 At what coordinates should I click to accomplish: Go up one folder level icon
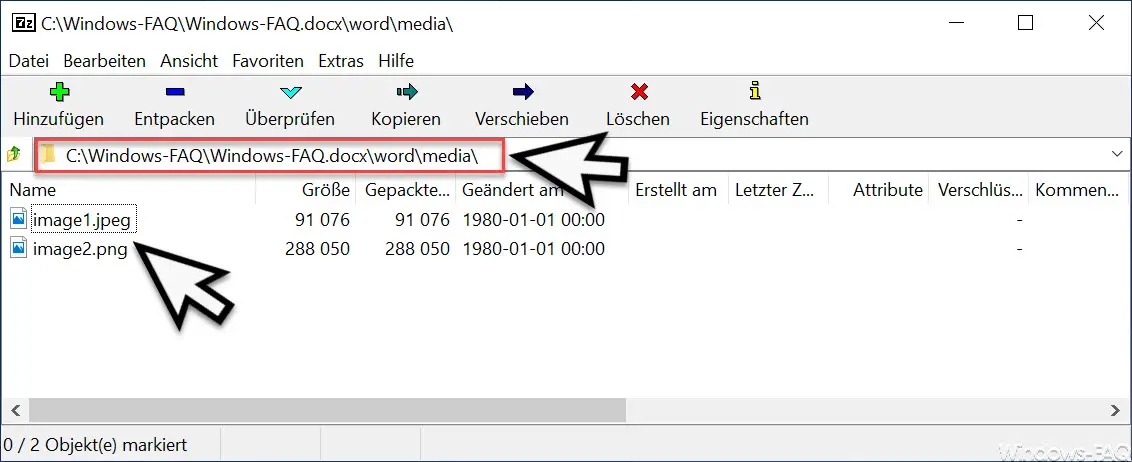(13, 154)
